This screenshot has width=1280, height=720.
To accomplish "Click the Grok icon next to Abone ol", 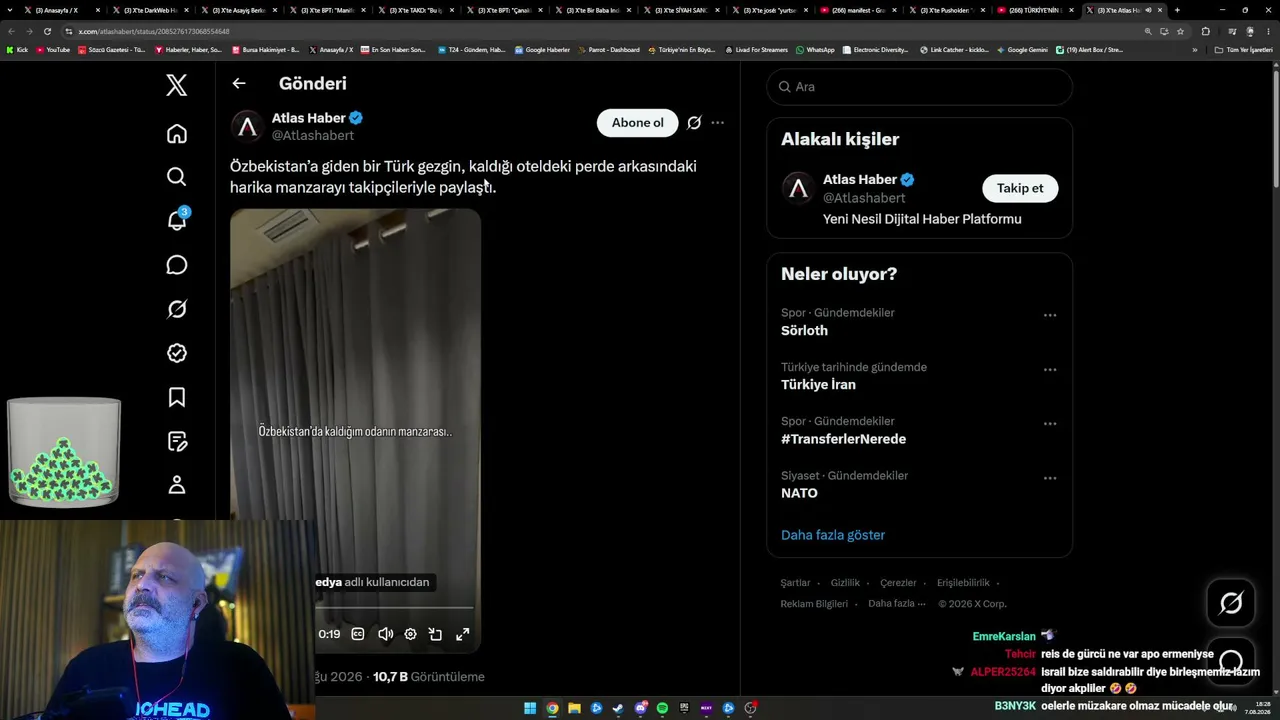I will [694, 123].
